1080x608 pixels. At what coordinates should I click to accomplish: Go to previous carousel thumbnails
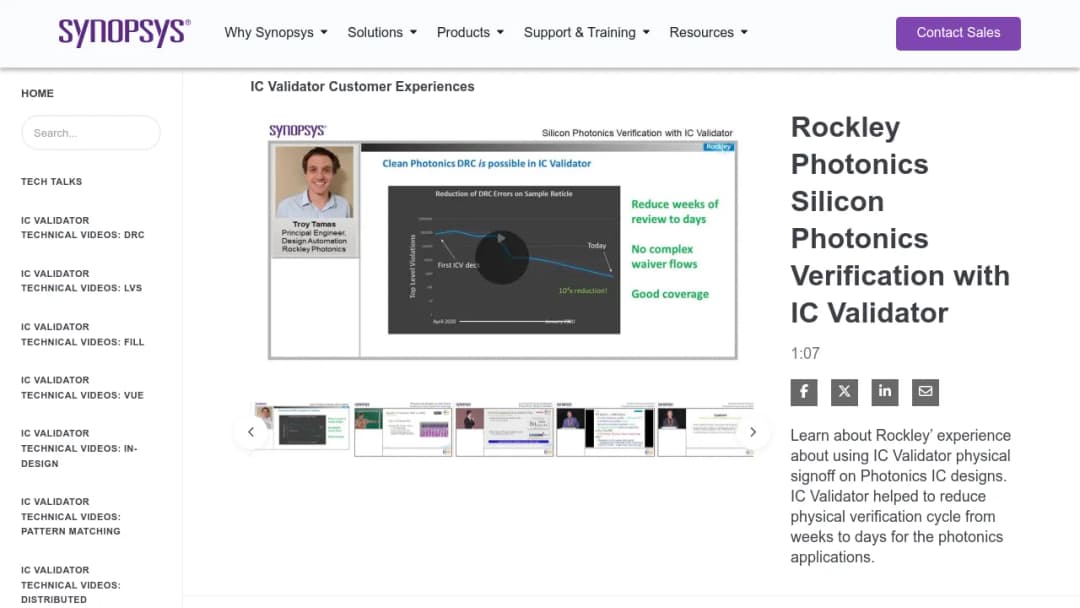pos(251,432)
